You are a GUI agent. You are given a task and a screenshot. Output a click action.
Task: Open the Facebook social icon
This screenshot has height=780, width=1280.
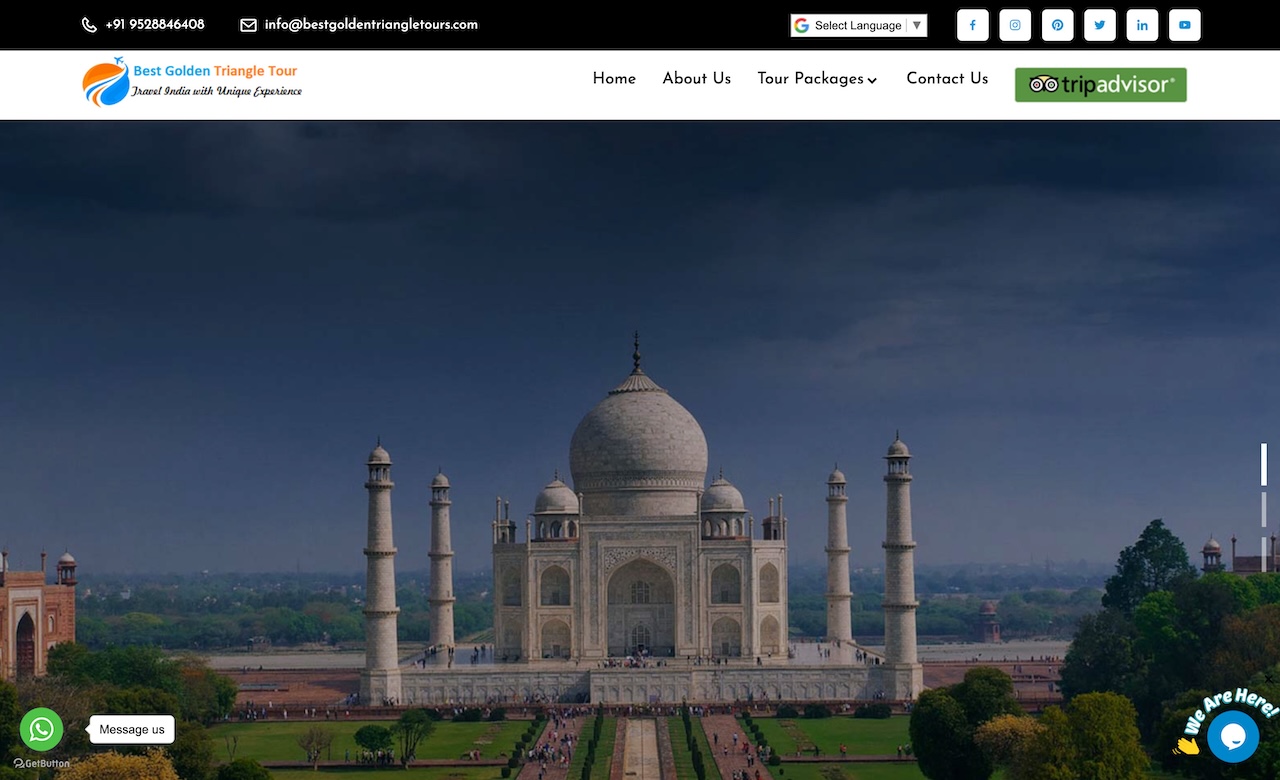(972, 25)
